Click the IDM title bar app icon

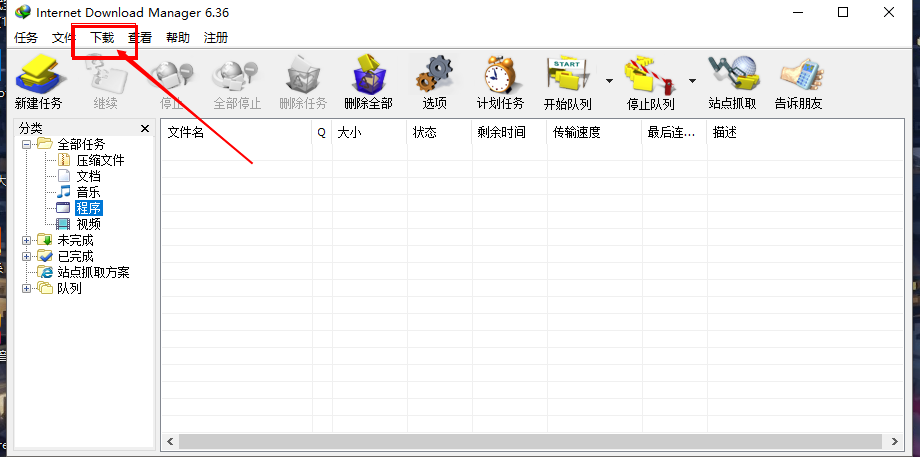click(23, 12)
